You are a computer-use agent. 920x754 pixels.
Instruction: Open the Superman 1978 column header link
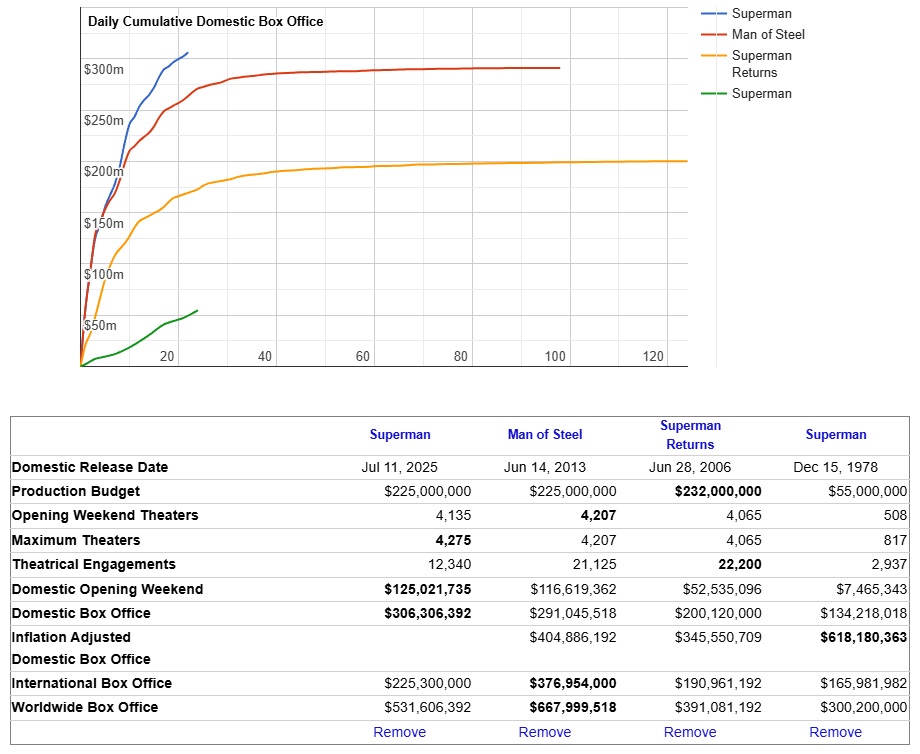(x=836, y=435)
